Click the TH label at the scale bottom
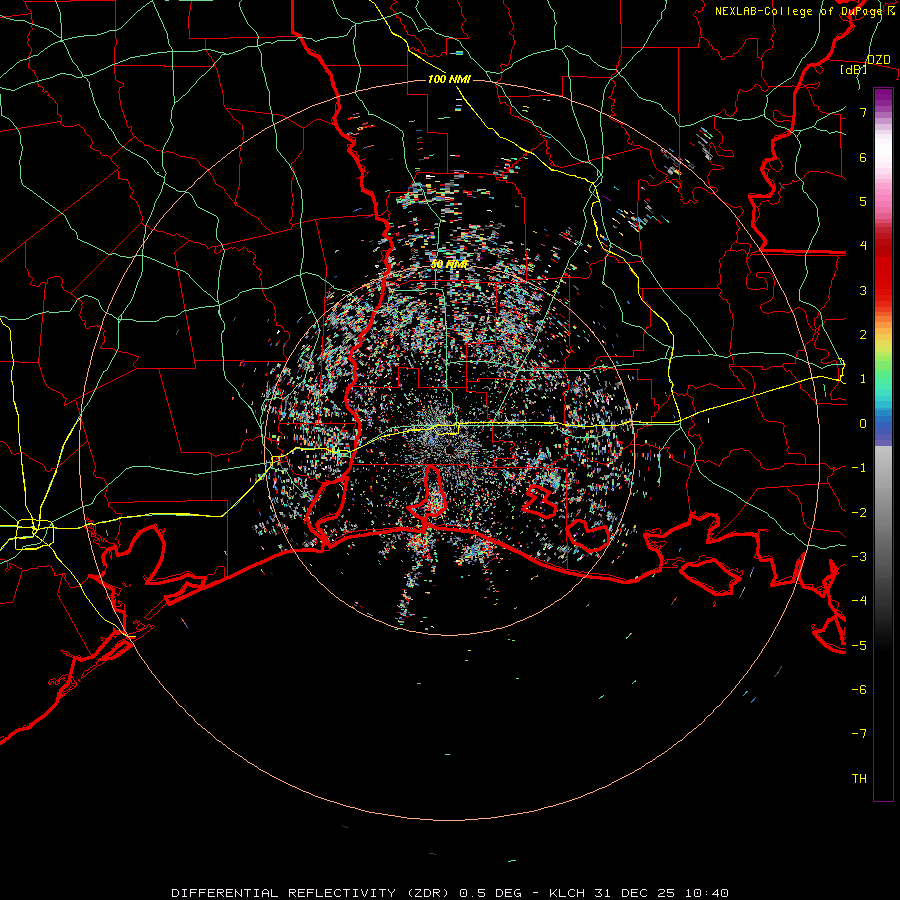This screenshot has height=900, width=900. click(859, 779)
